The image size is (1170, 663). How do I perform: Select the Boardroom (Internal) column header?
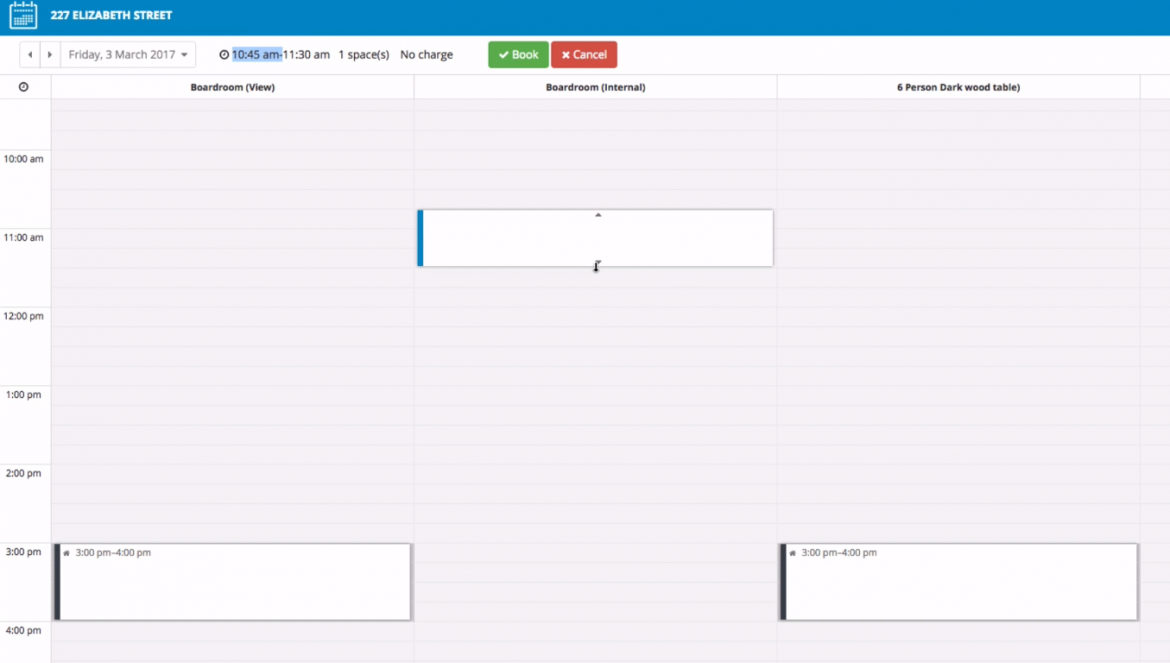(595, 87)
